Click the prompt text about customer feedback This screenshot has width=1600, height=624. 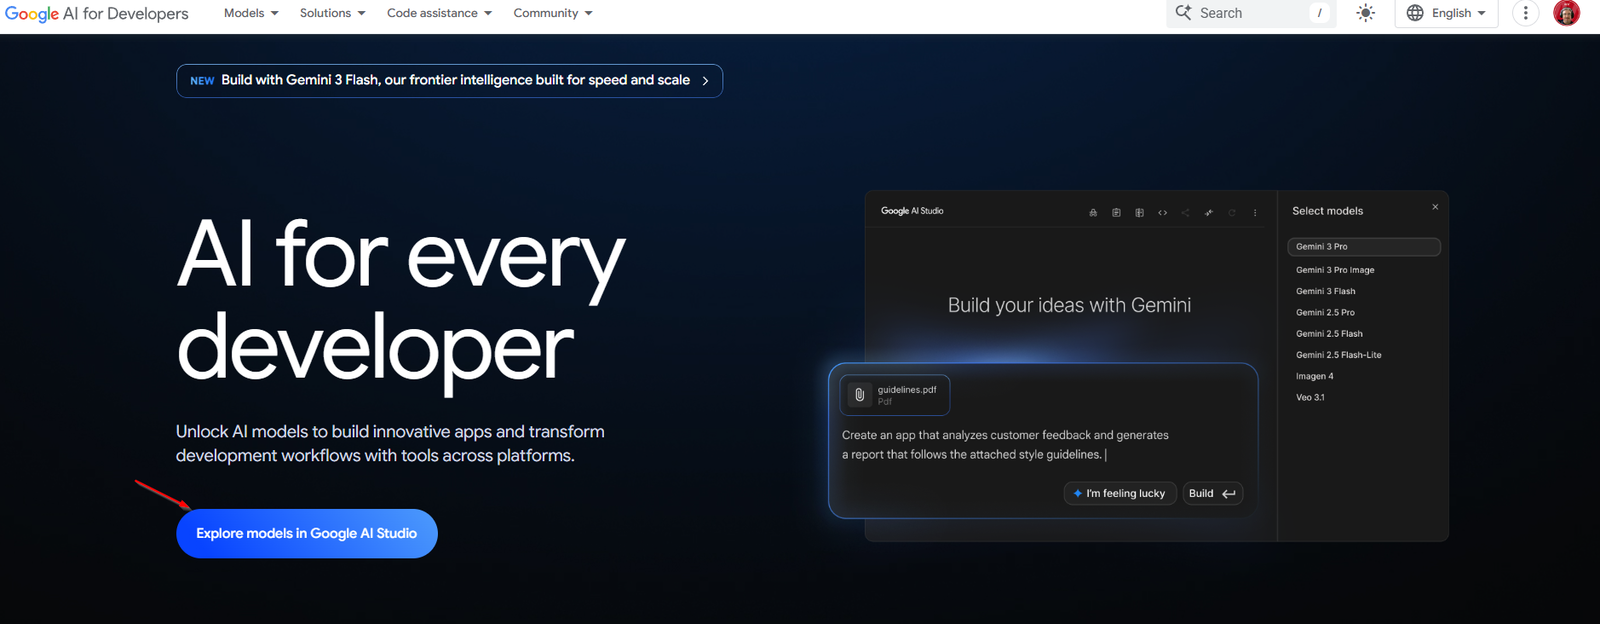coord(1005,444)
